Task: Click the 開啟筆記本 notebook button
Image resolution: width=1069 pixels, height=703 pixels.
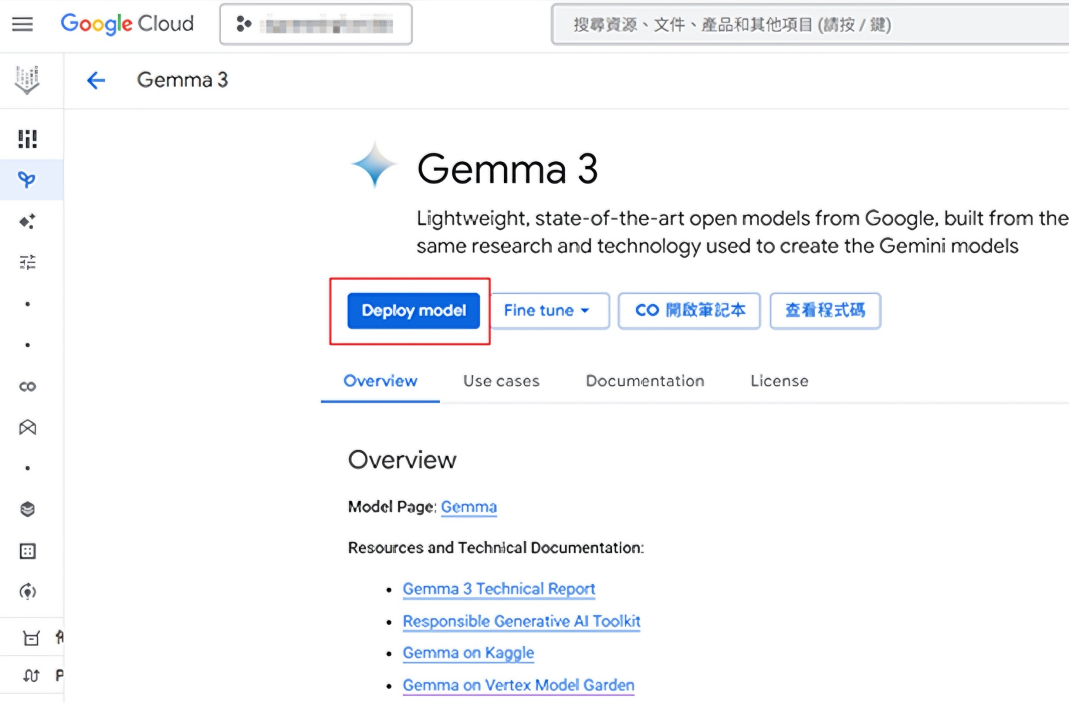Action: coord(690,311)
